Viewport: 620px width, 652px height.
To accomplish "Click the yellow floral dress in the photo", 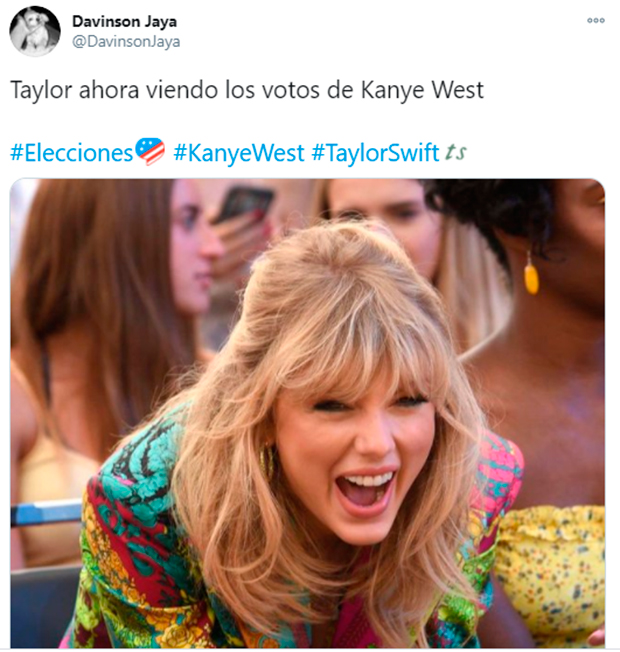I will point(551,574).
